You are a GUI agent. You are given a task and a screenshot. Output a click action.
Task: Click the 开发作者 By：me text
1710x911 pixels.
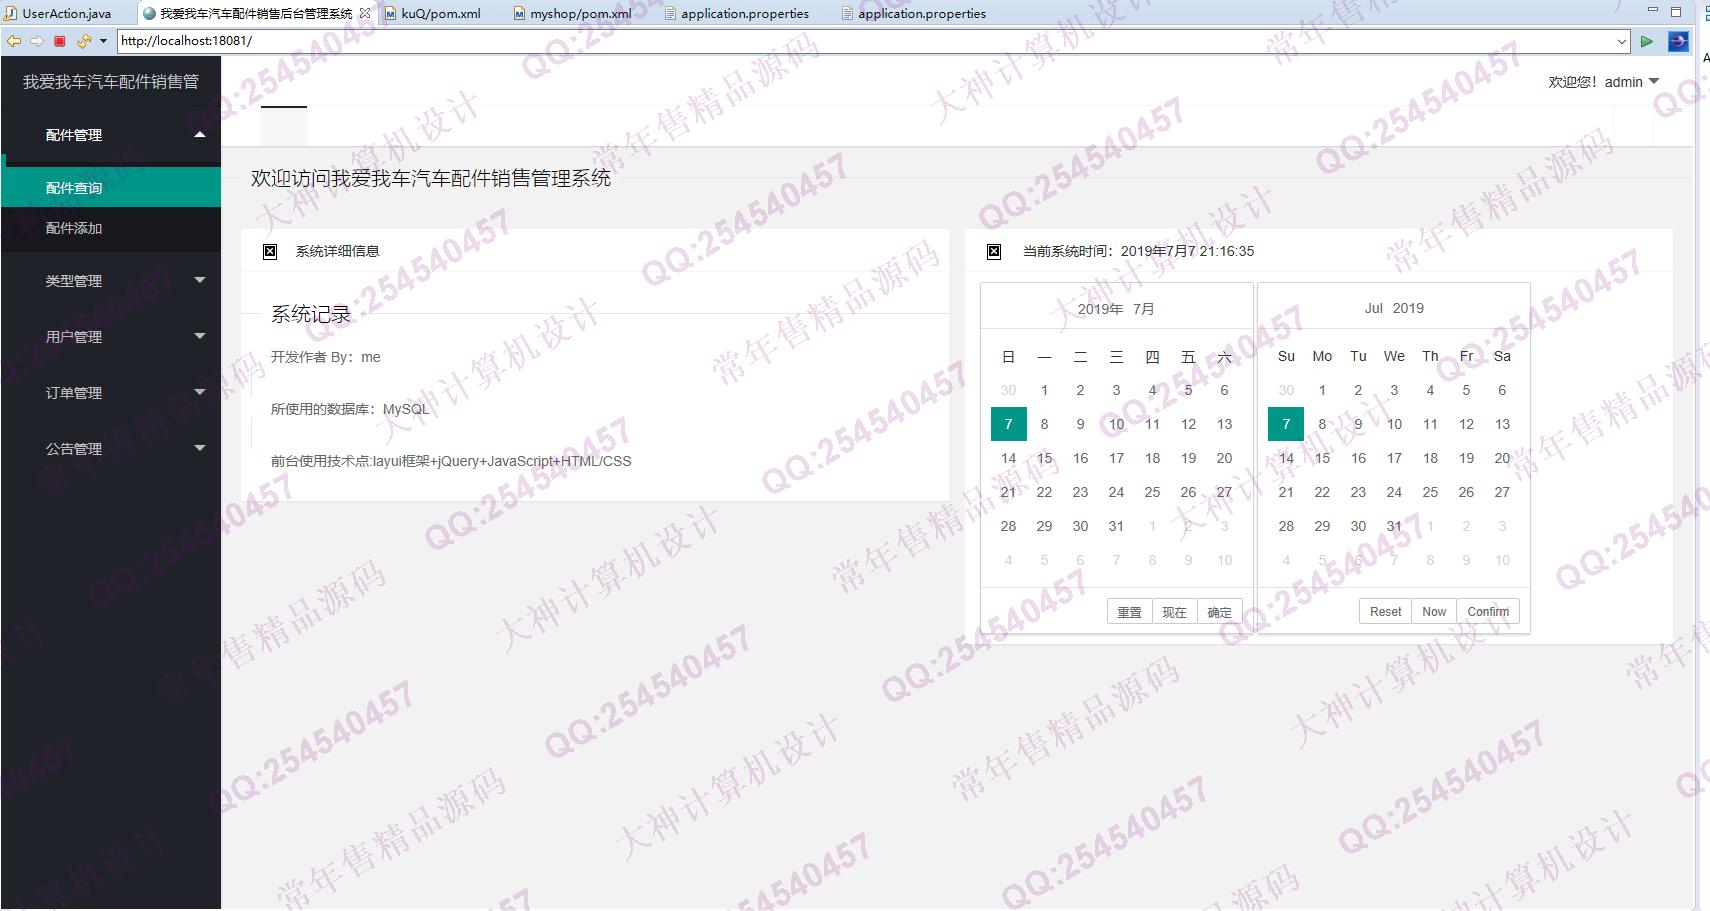click(326, 357)
